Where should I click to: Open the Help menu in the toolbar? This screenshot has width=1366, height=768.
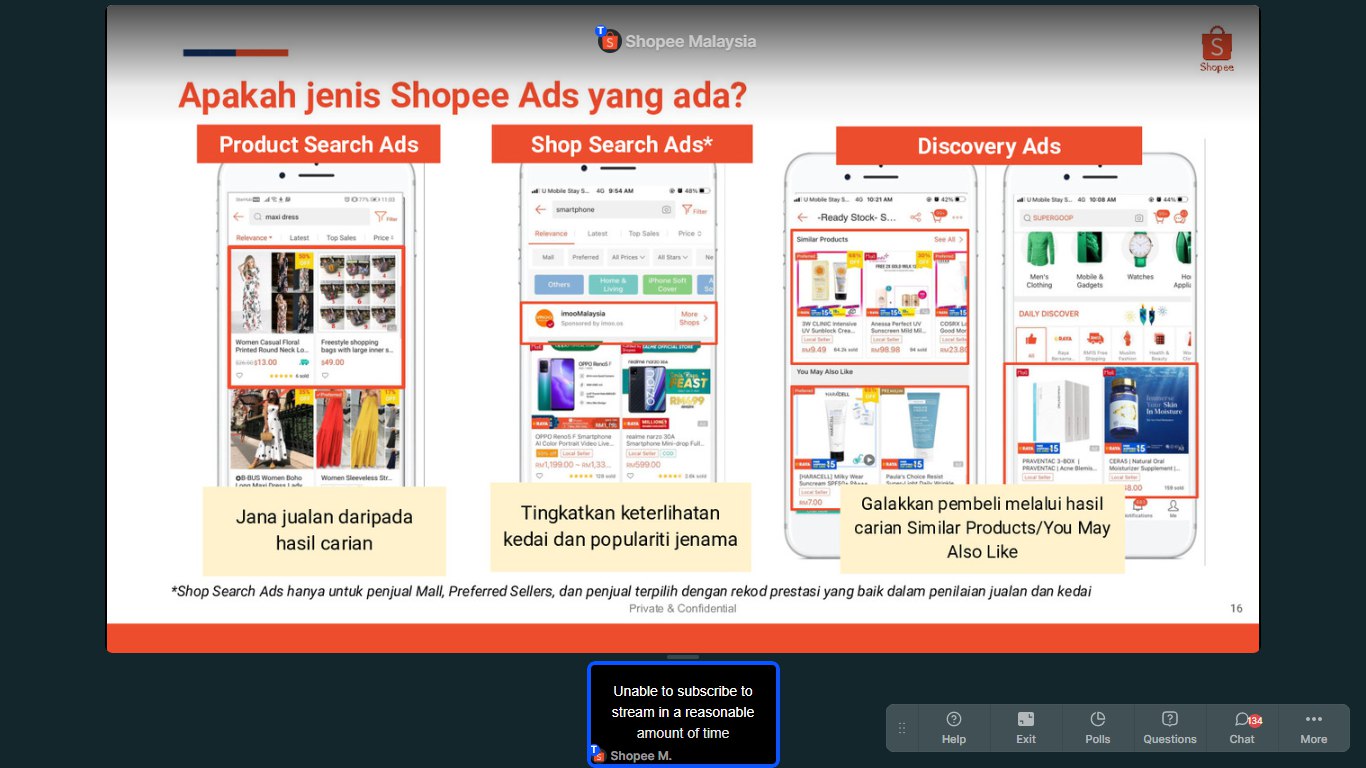click(x=954, y=728)
